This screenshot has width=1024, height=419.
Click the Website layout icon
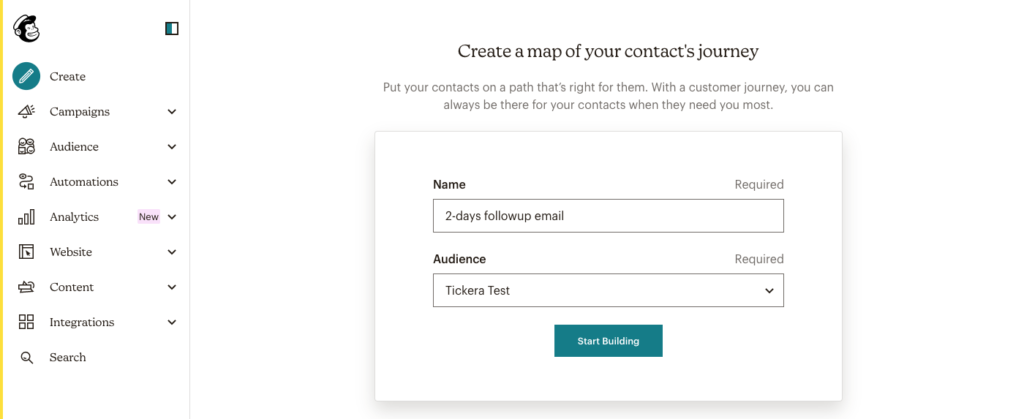pos(26,252)
